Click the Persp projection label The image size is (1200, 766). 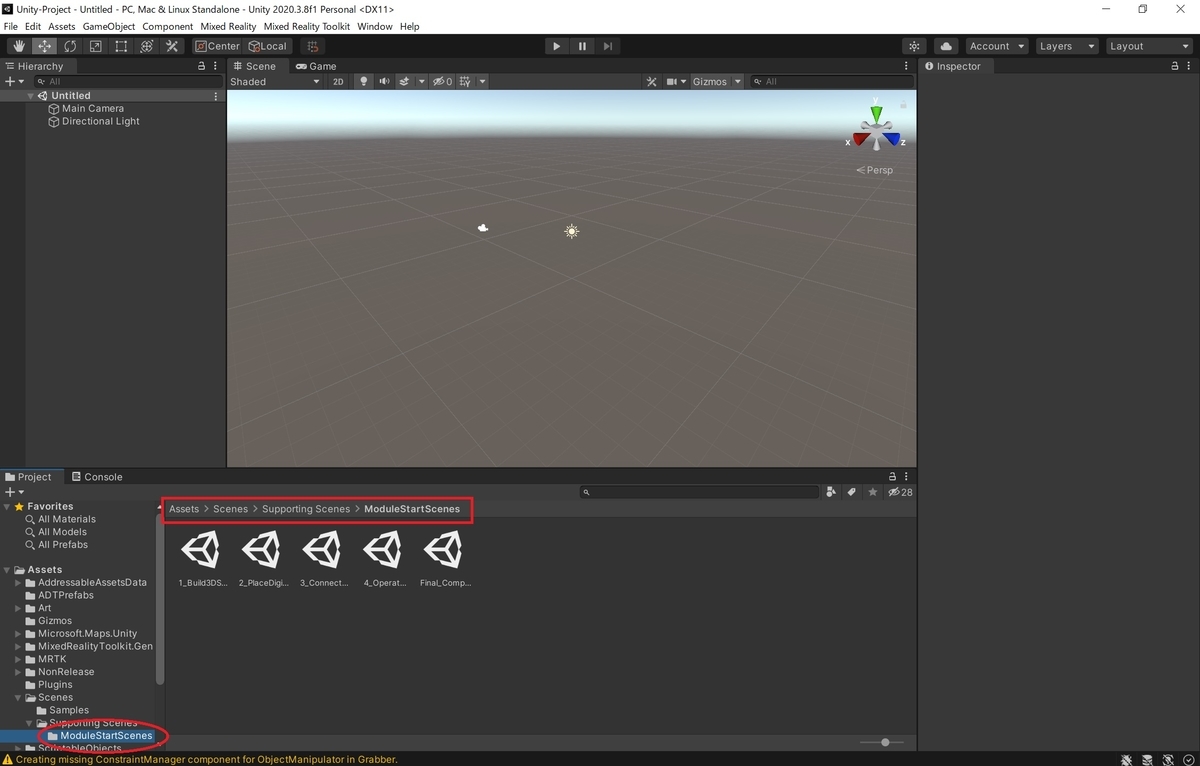pos(875,170)
